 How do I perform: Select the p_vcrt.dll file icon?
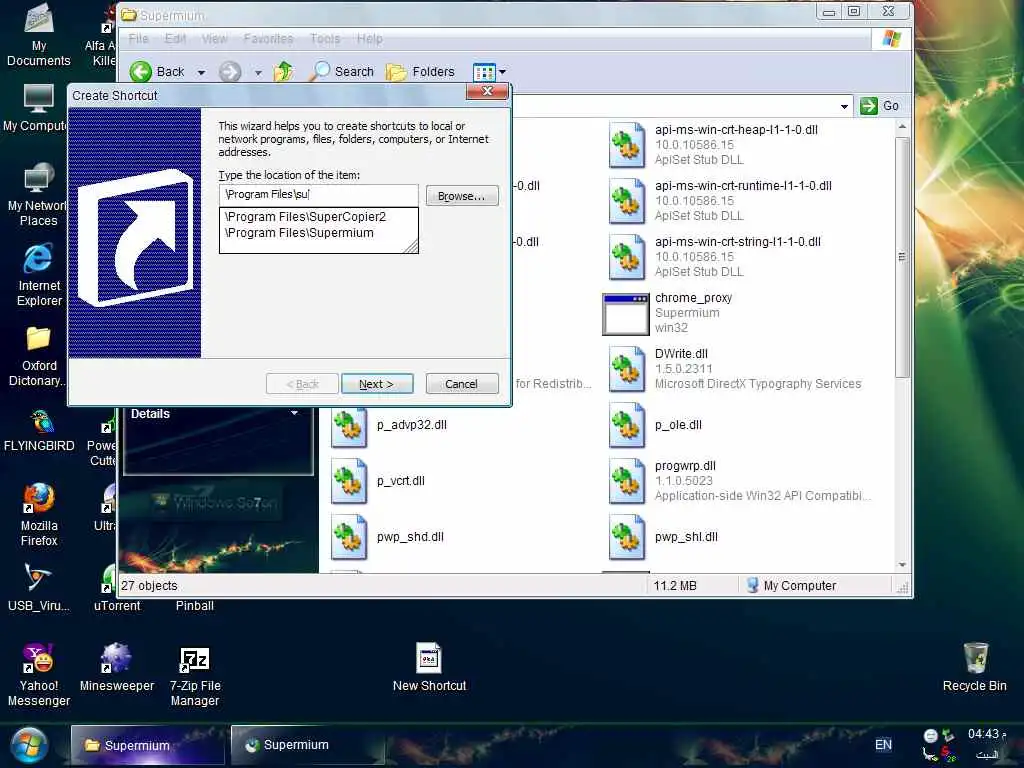click(x=349, y=481)
